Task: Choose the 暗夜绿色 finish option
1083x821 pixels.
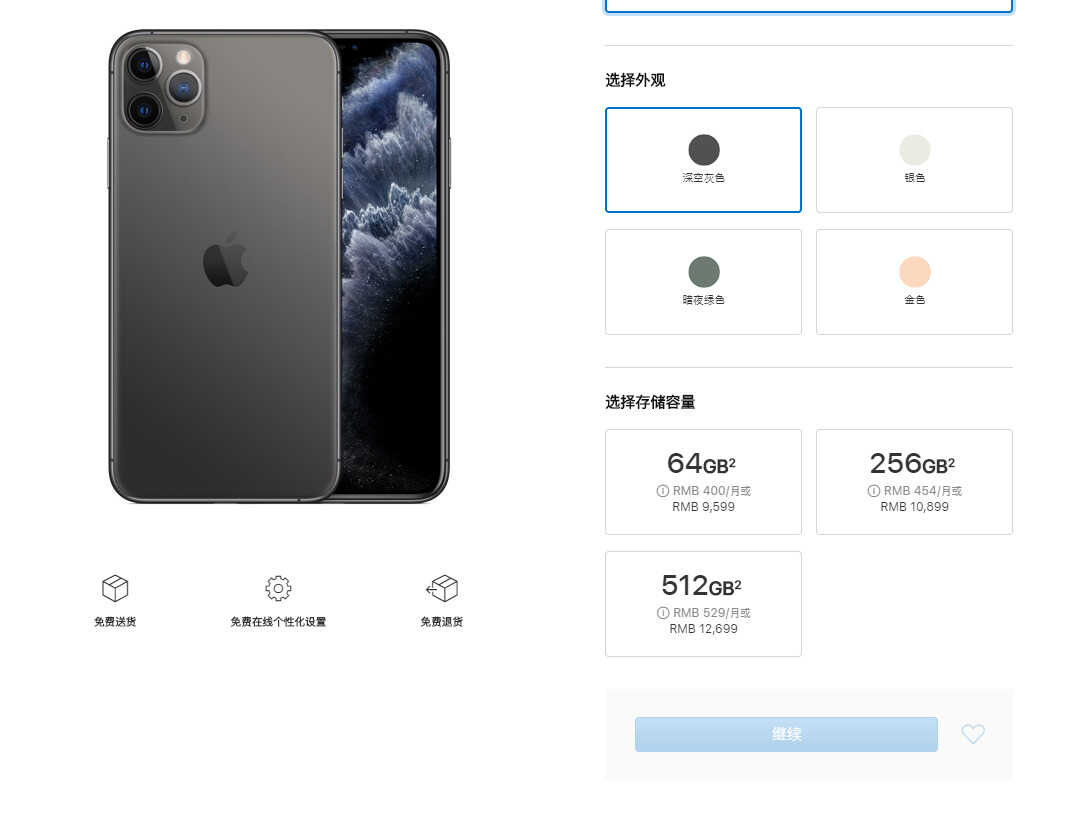Action: [703, 282]
